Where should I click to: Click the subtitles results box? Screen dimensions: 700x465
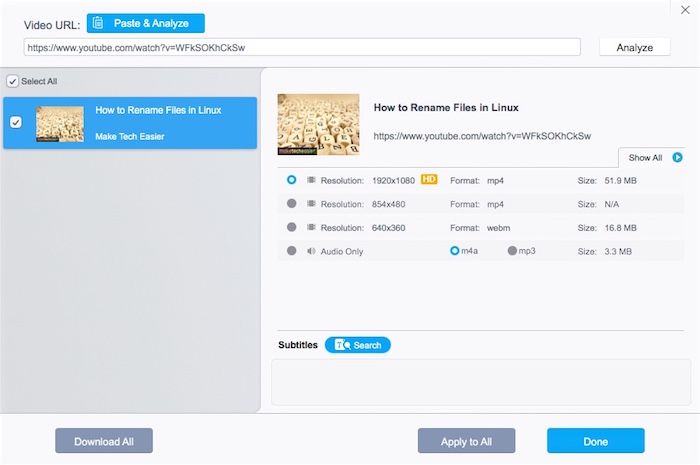(x=481, y=382)
